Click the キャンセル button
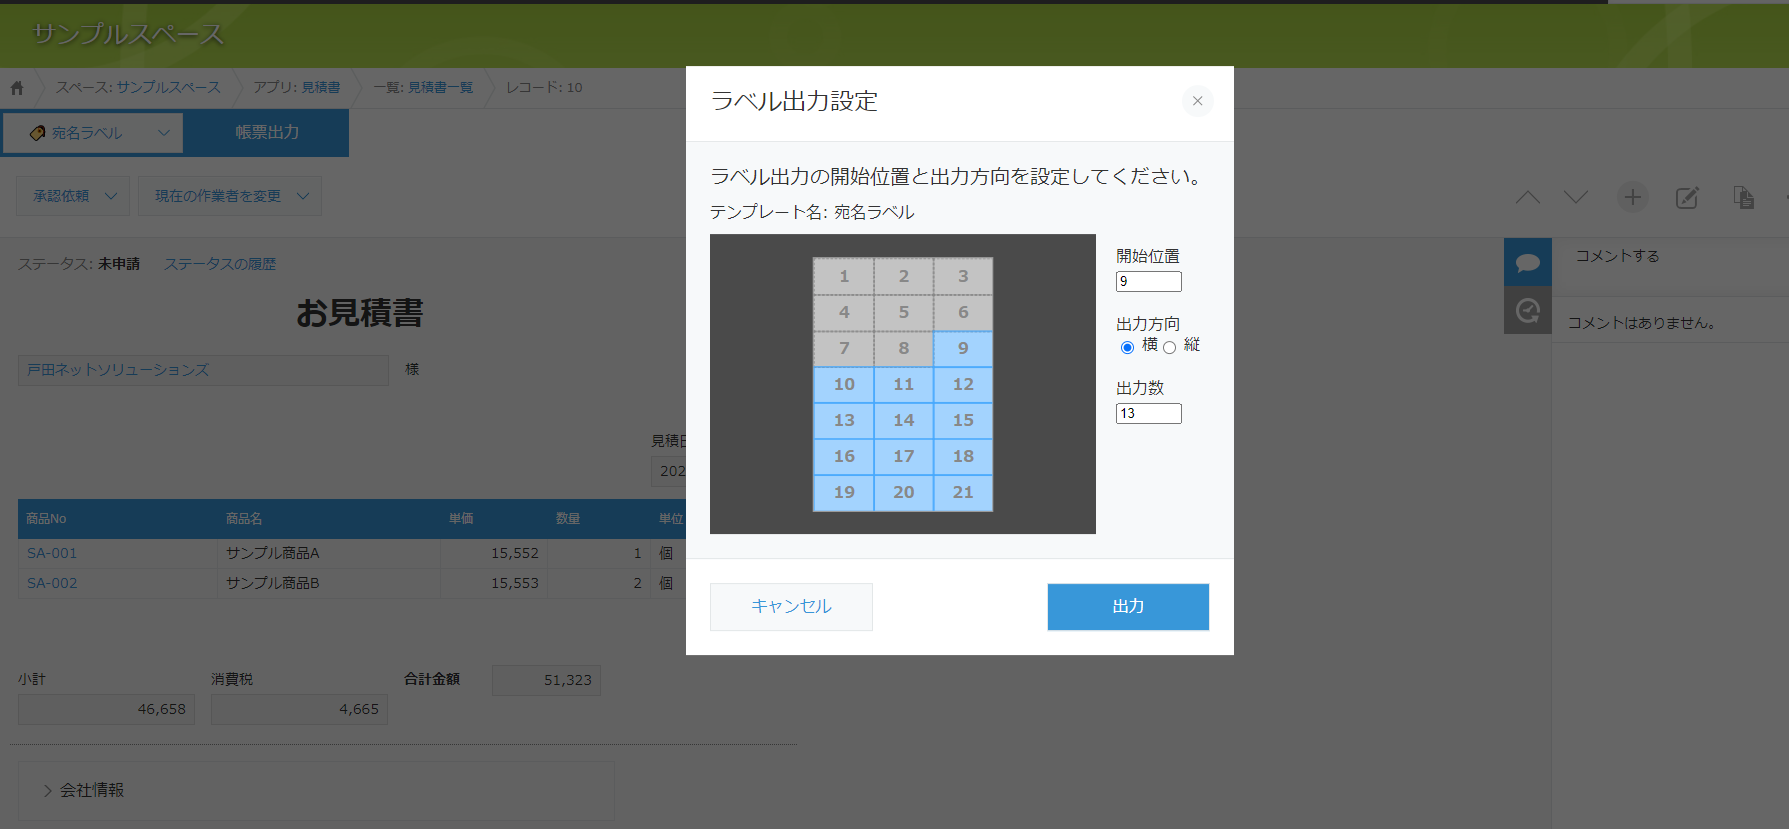The height and width of the screenshot is (829, 1789). pos(791,606)
